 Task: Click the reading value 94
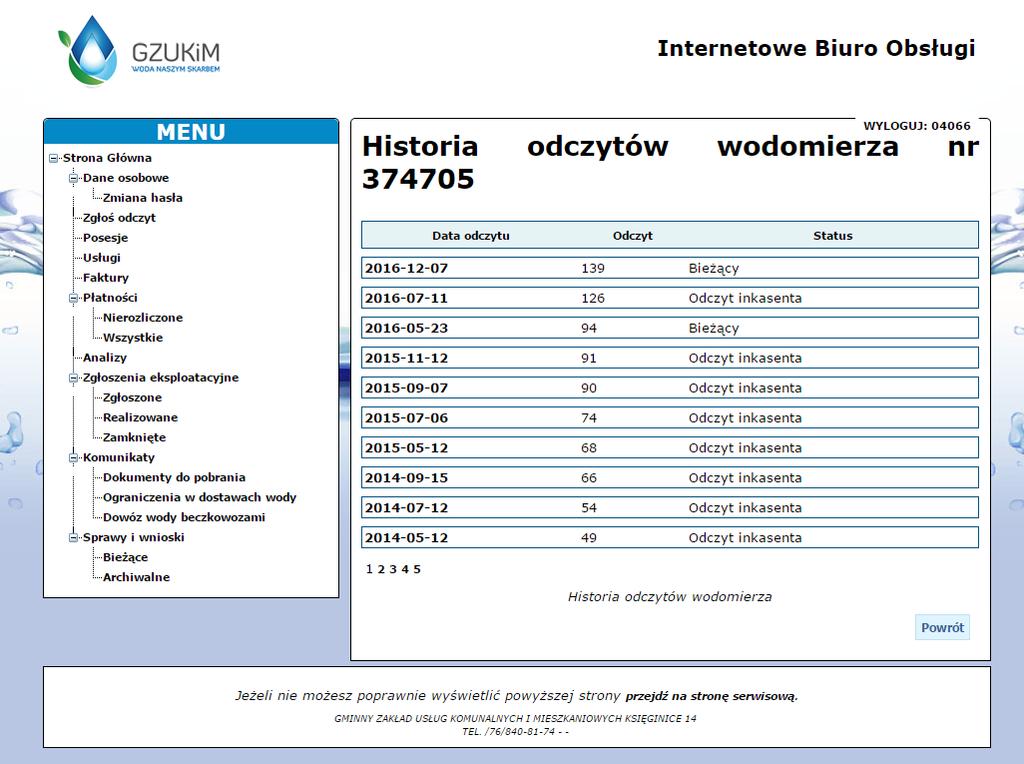coord(589,328)
